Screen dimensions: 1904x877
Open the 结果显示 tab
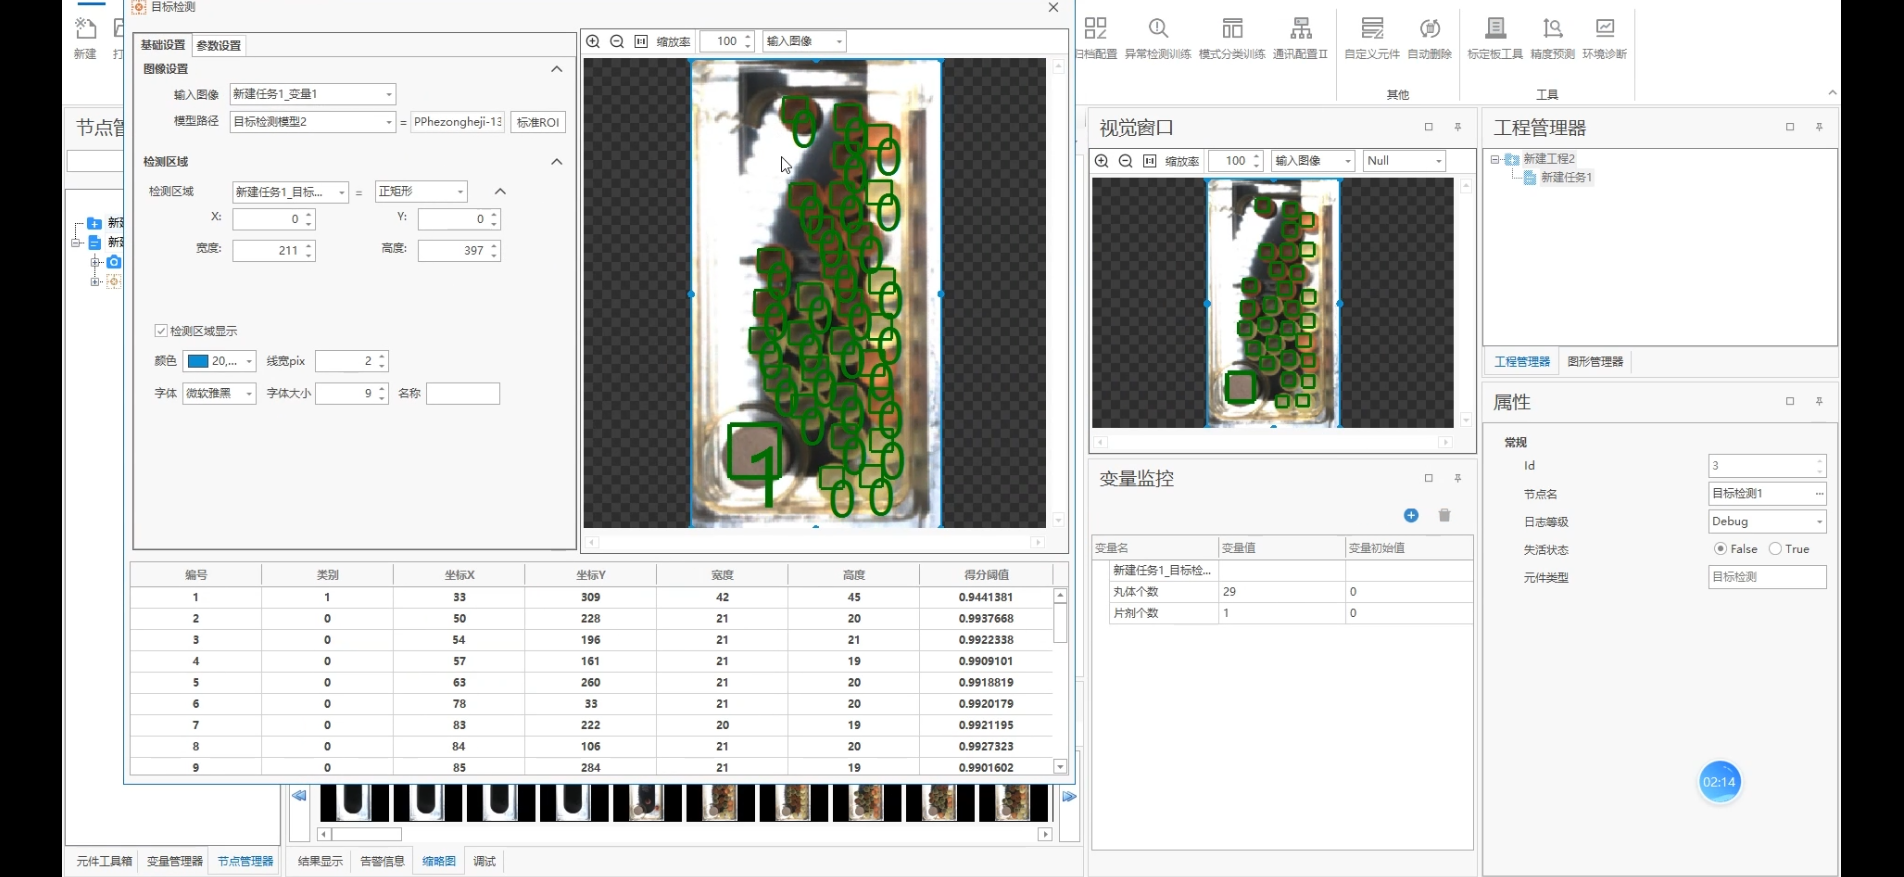click(x=320, y=861)
